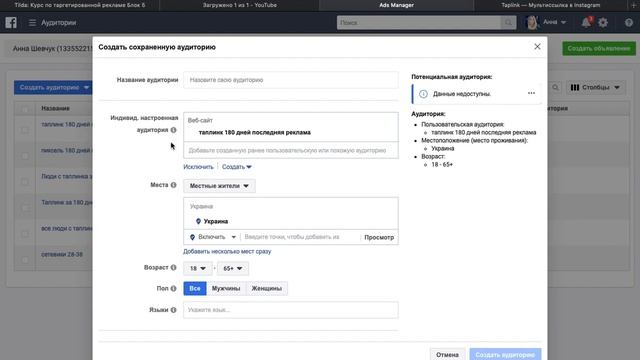Click the search icon in audiences table toolbar

tap(555, 87)
